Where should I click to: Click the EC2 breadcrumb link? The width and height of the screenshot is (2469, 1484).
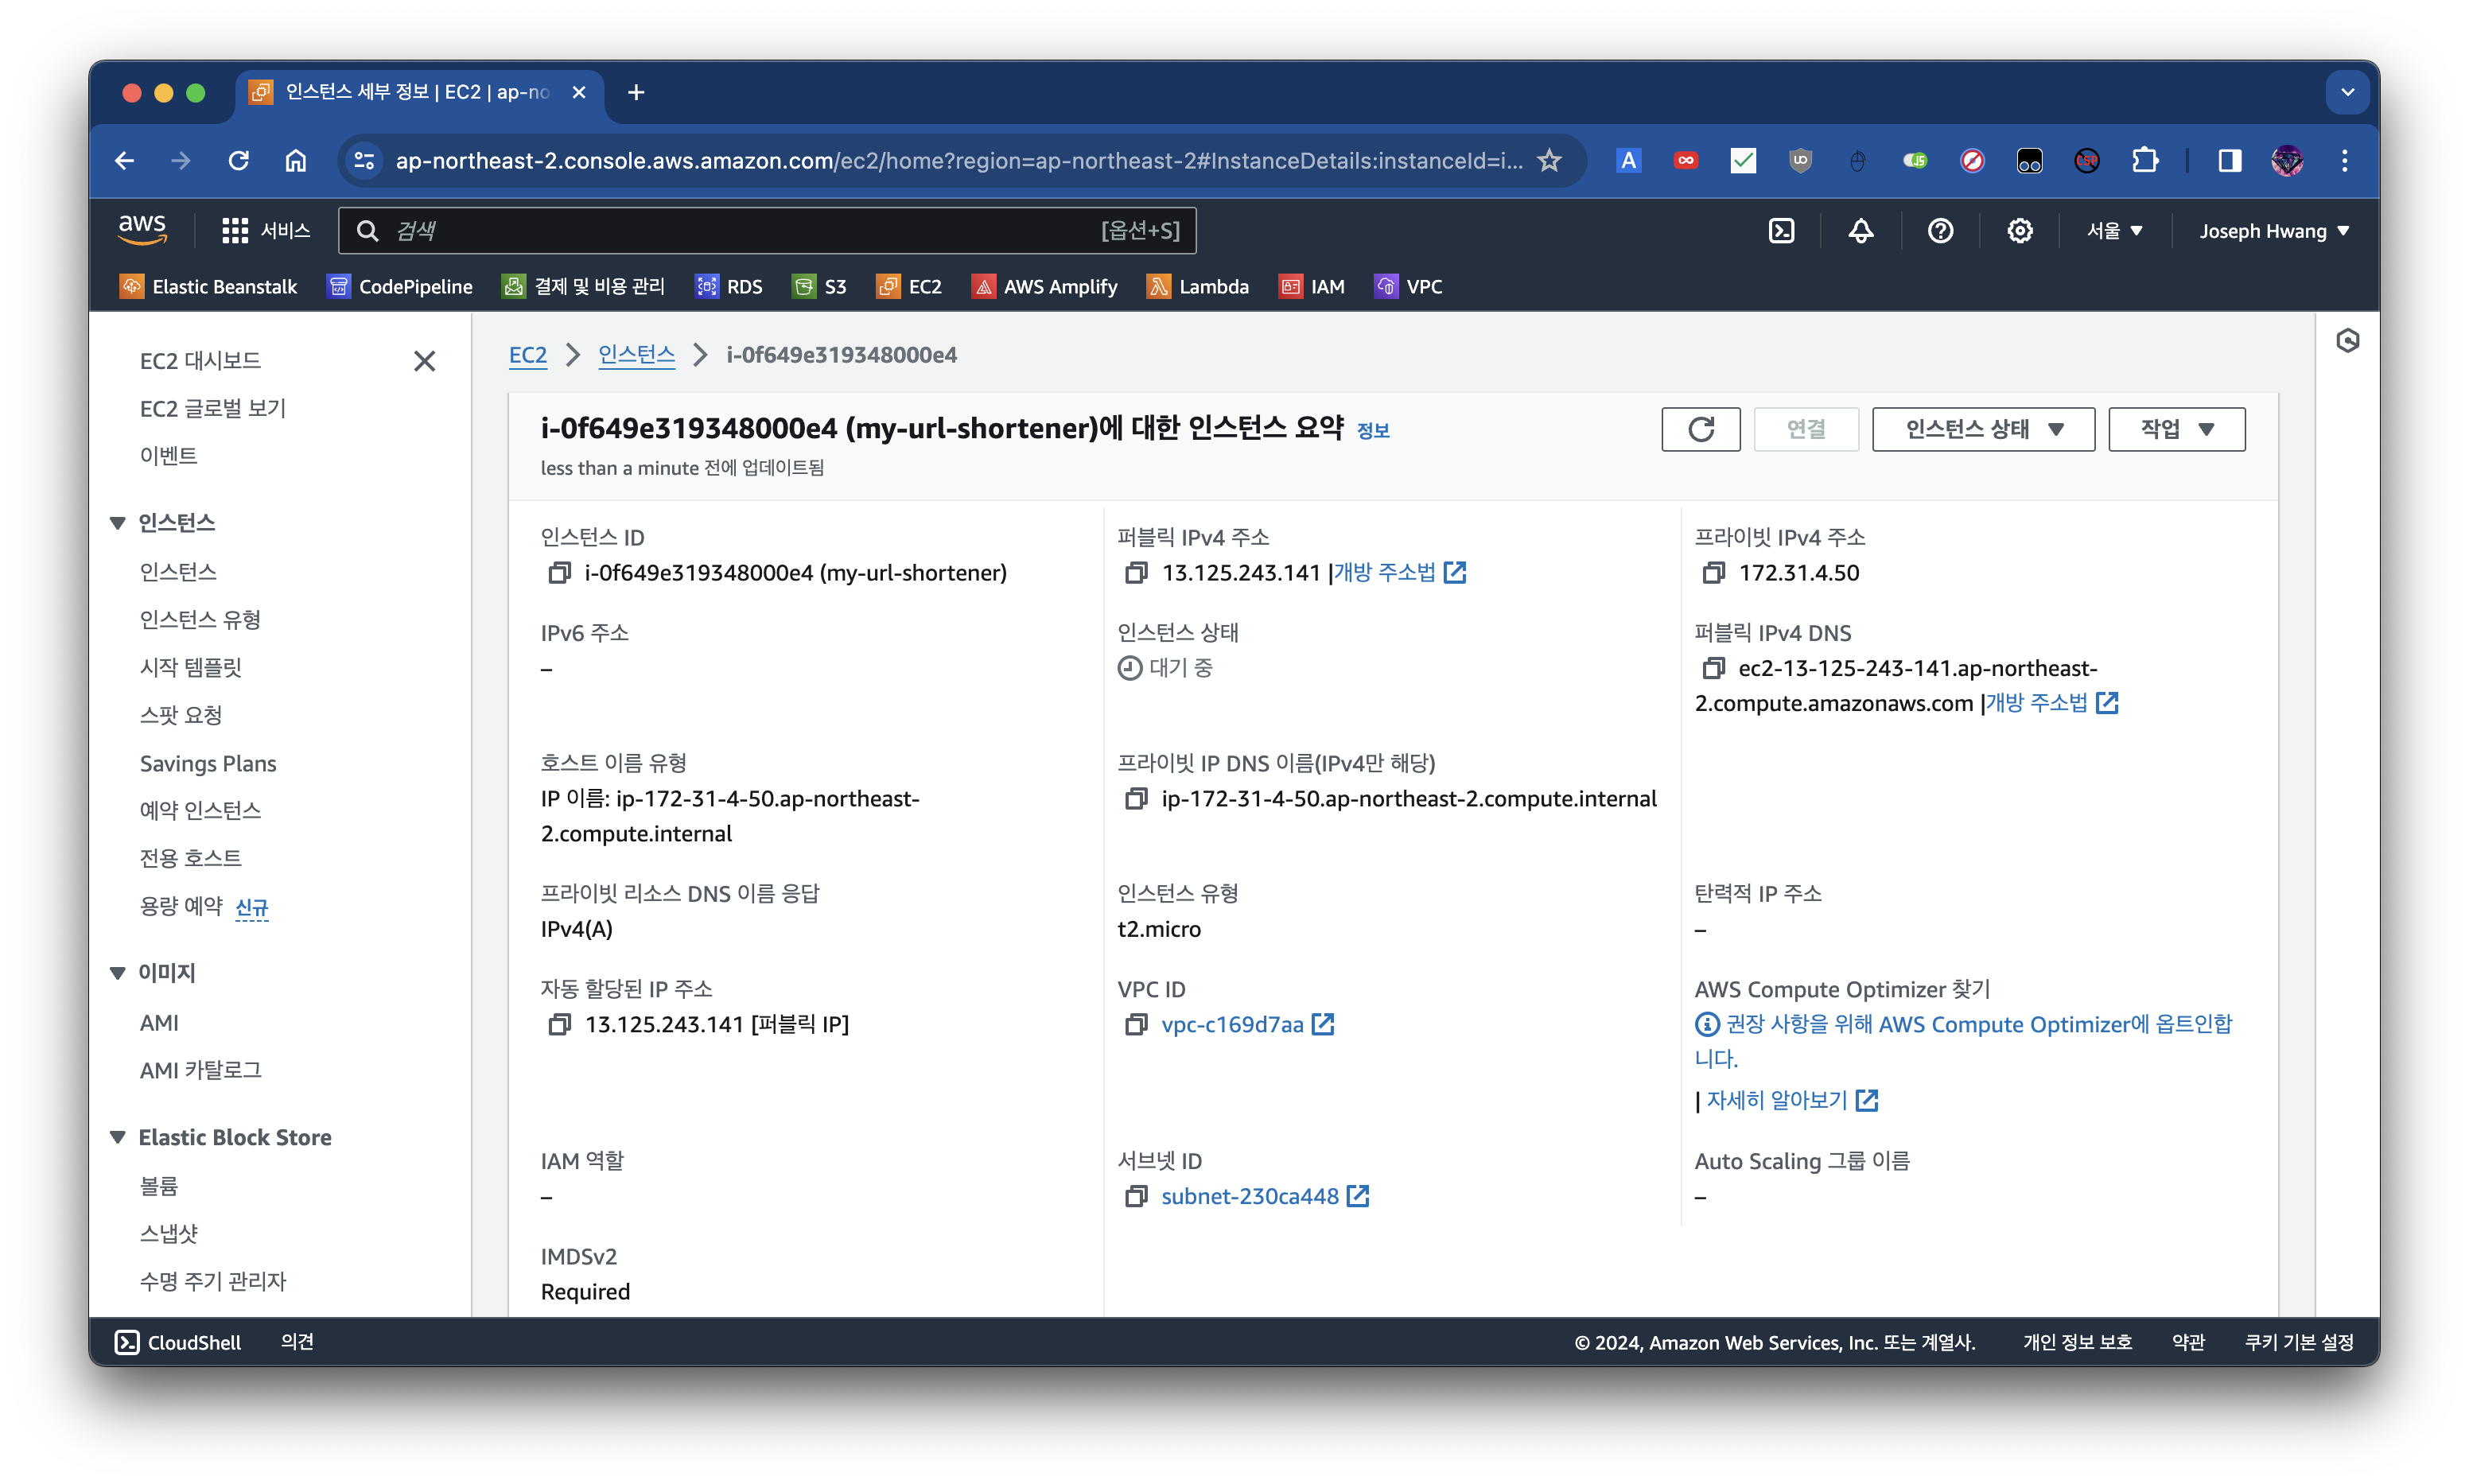(528, 355)
